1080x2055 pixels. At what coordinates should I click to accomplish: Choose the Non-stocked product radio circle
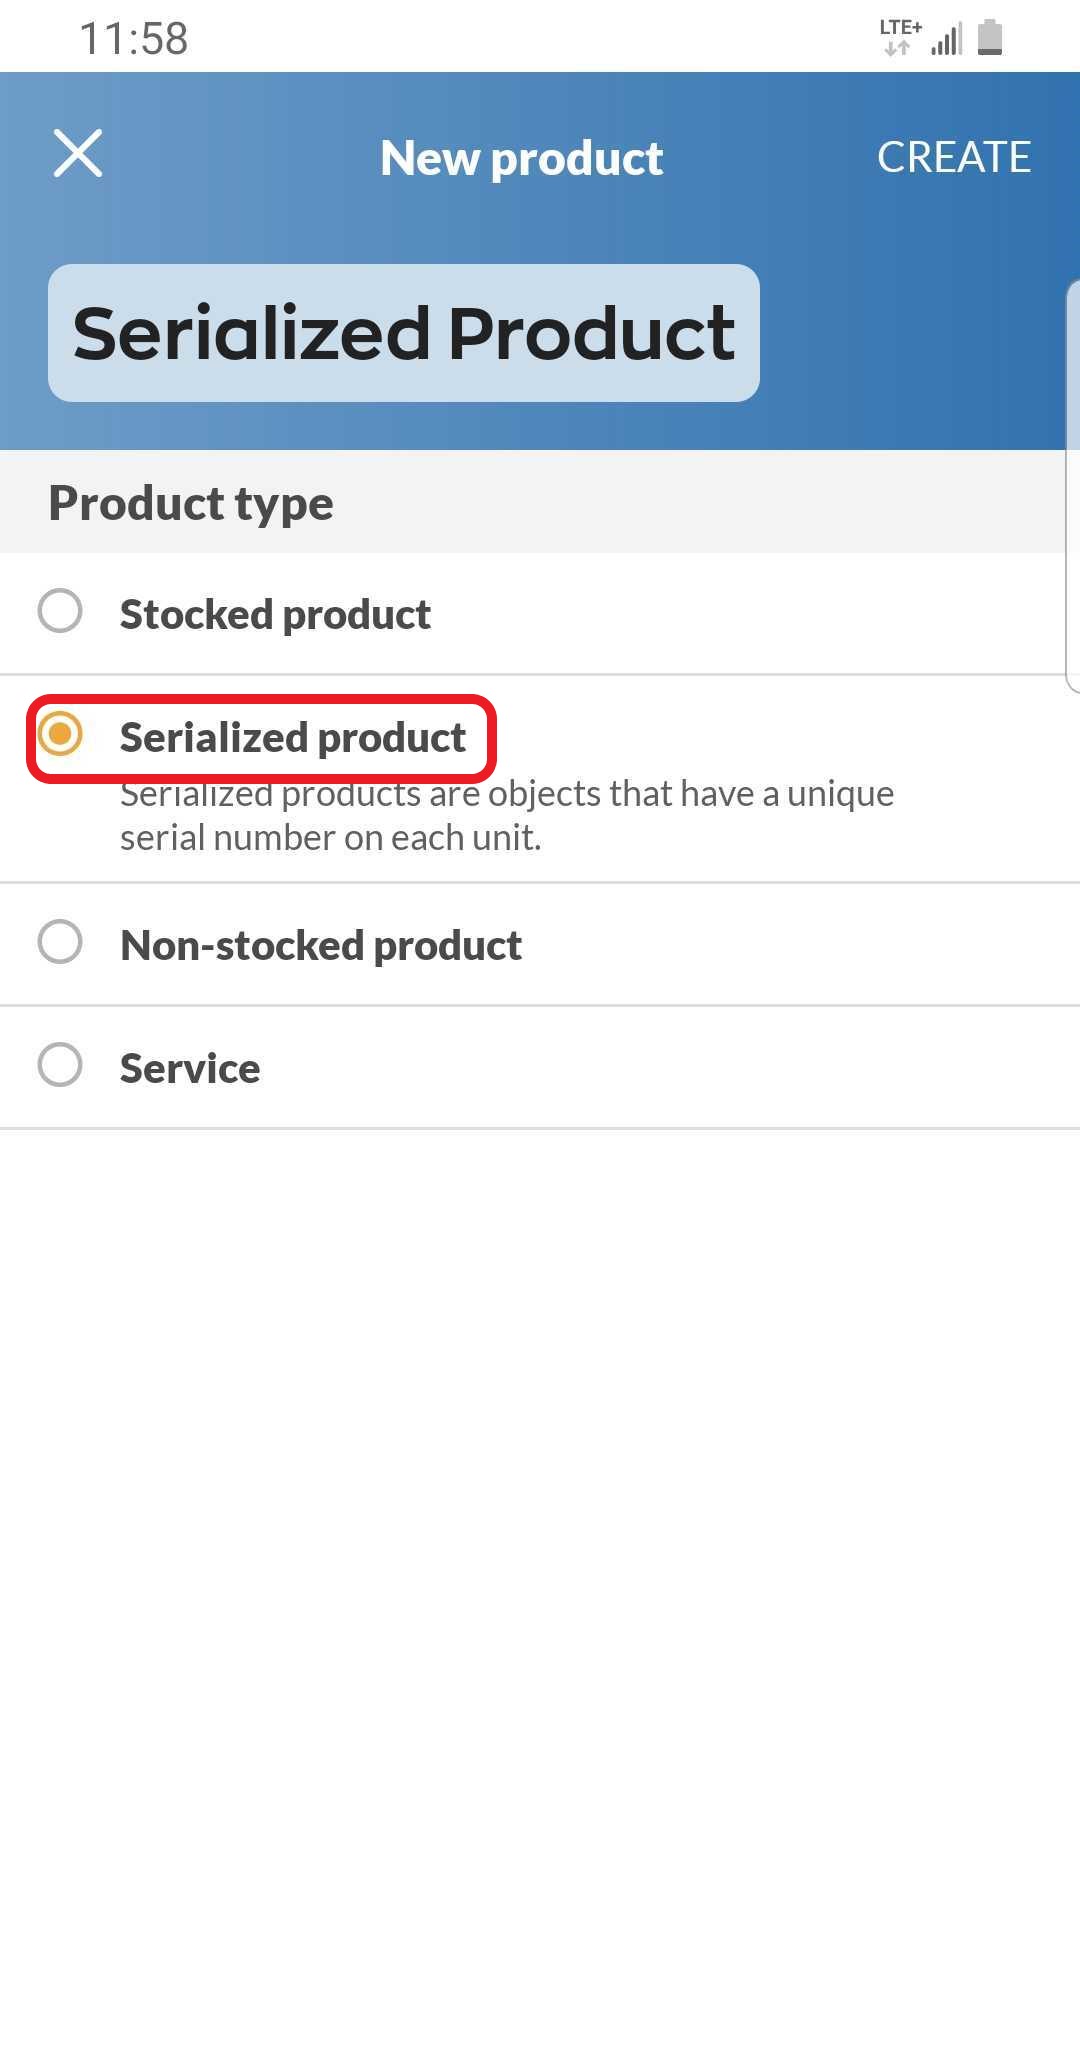pyautogui.click(x=60, y=942)
